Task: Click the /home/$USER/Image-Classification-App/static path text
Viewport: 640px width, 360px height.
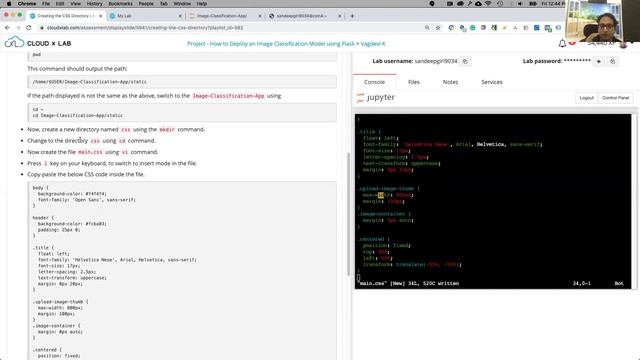Action: click(89, 82)
